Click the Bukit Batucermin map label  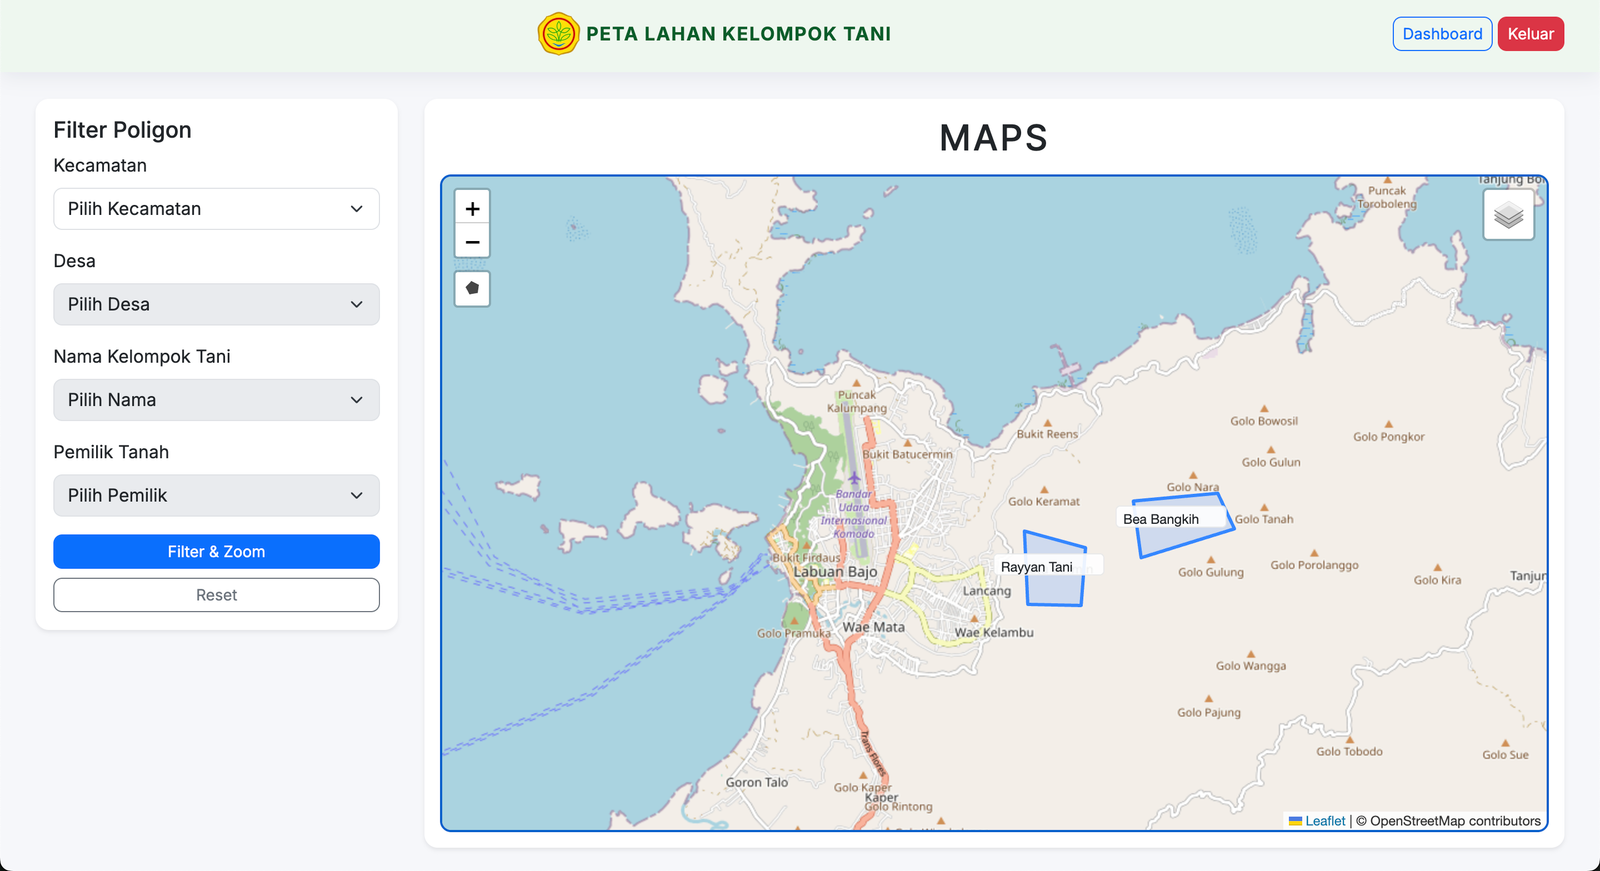[x=907, y=454]
